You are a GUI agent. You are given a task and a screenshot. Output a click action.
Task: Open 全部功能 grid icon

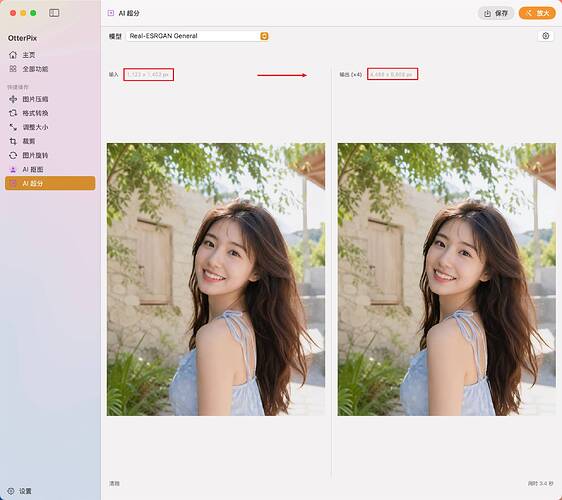(13, 68)
